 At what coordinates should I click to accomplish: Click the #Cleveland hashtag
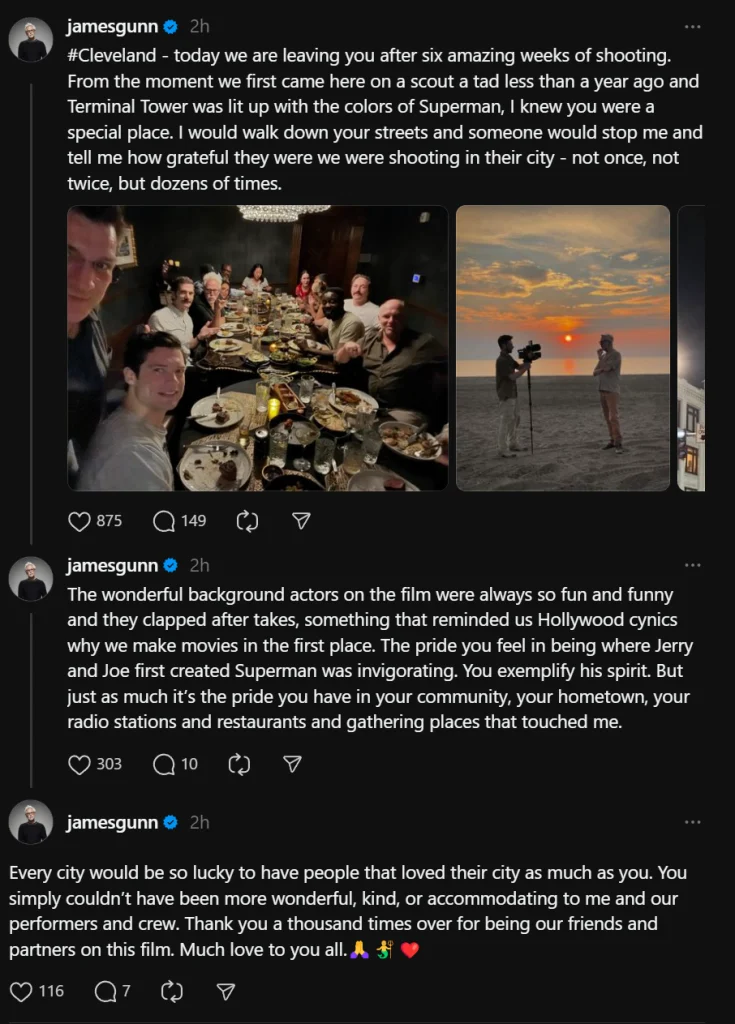coord(111,54)
